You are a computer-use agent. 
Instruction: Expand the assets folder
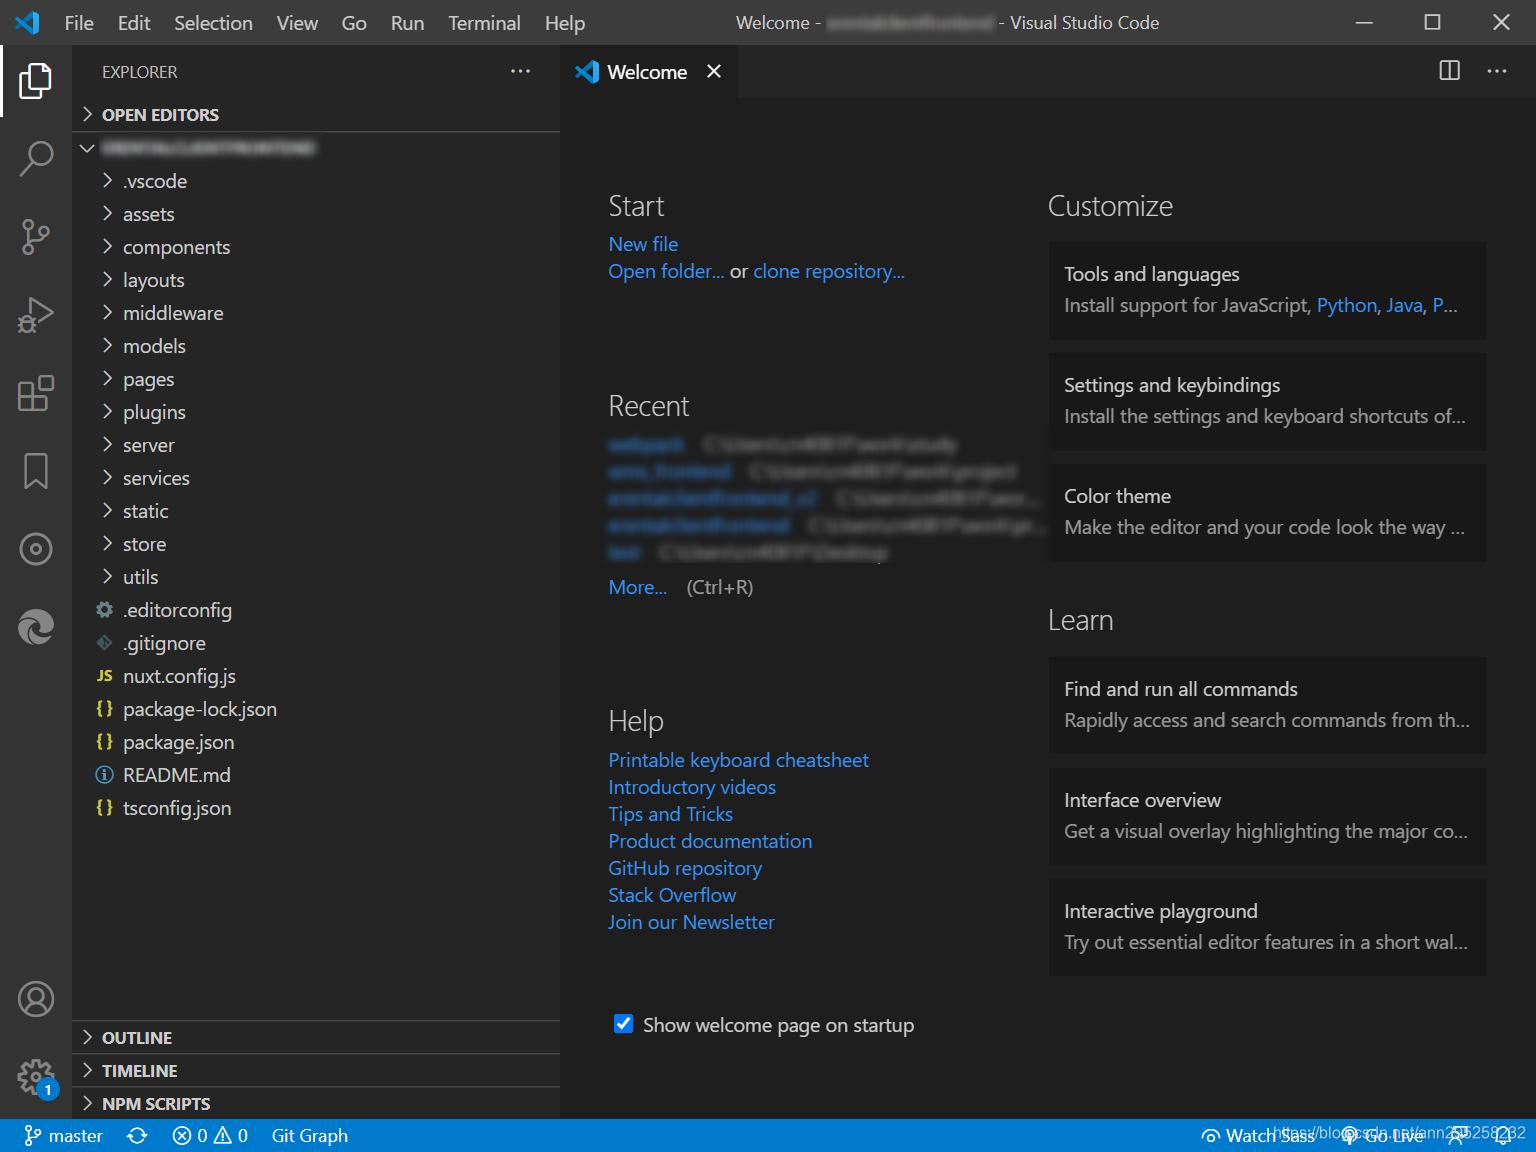pos(316,214)
